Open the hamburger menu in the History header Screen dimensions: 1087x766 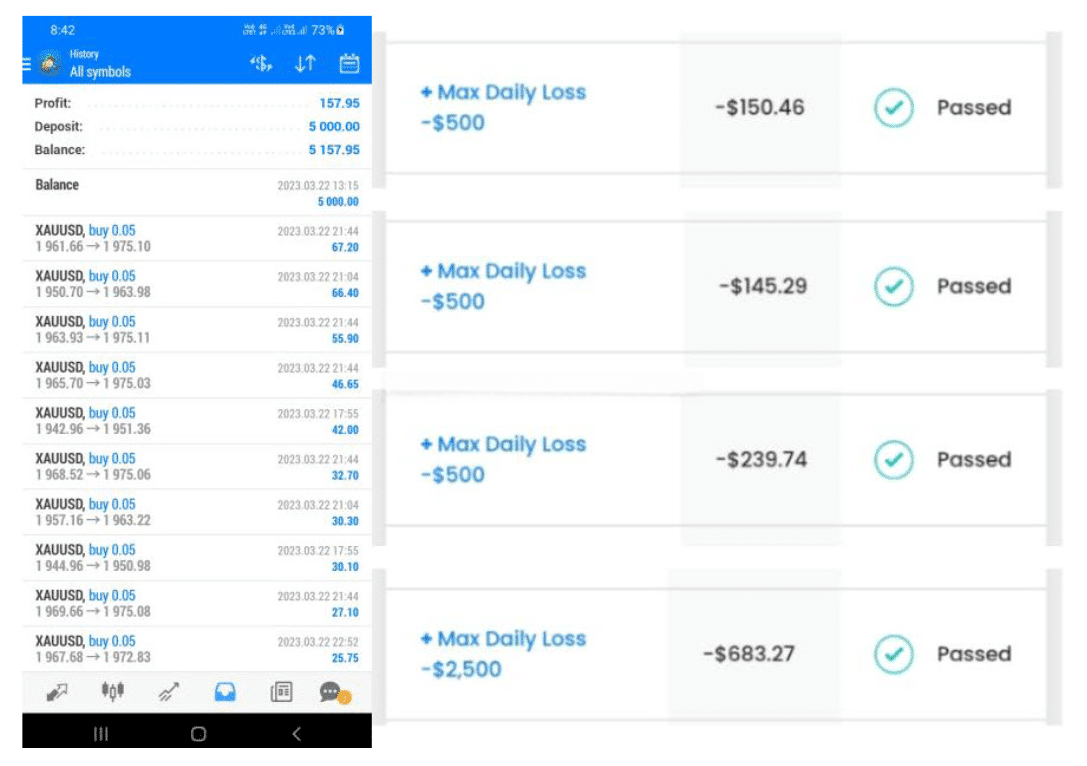click(27, 63)
